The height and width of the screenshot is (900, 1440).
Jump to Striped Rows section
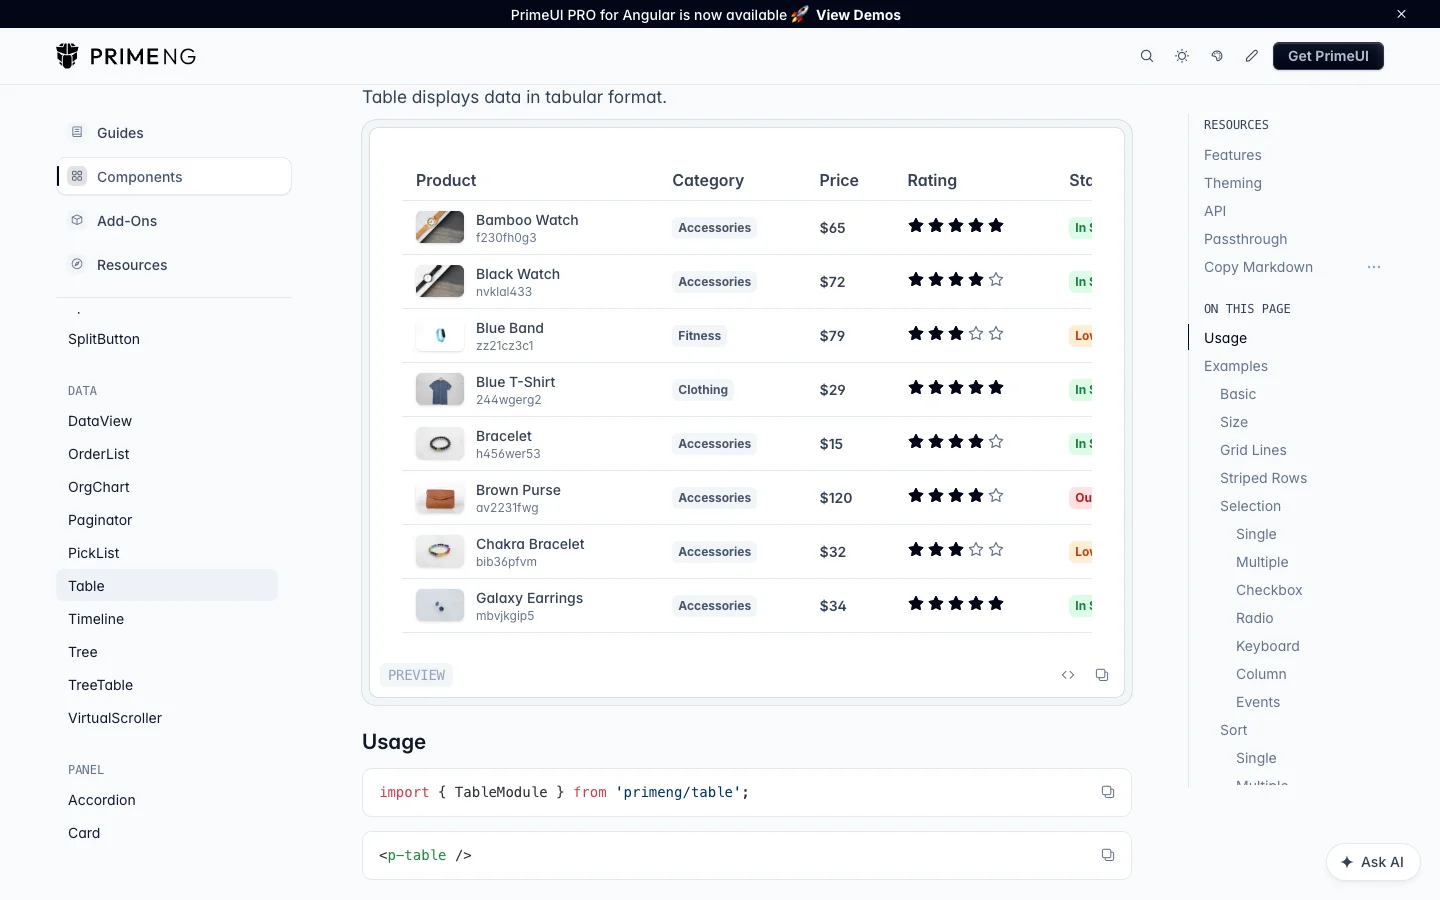click(x=1263, y=478)
